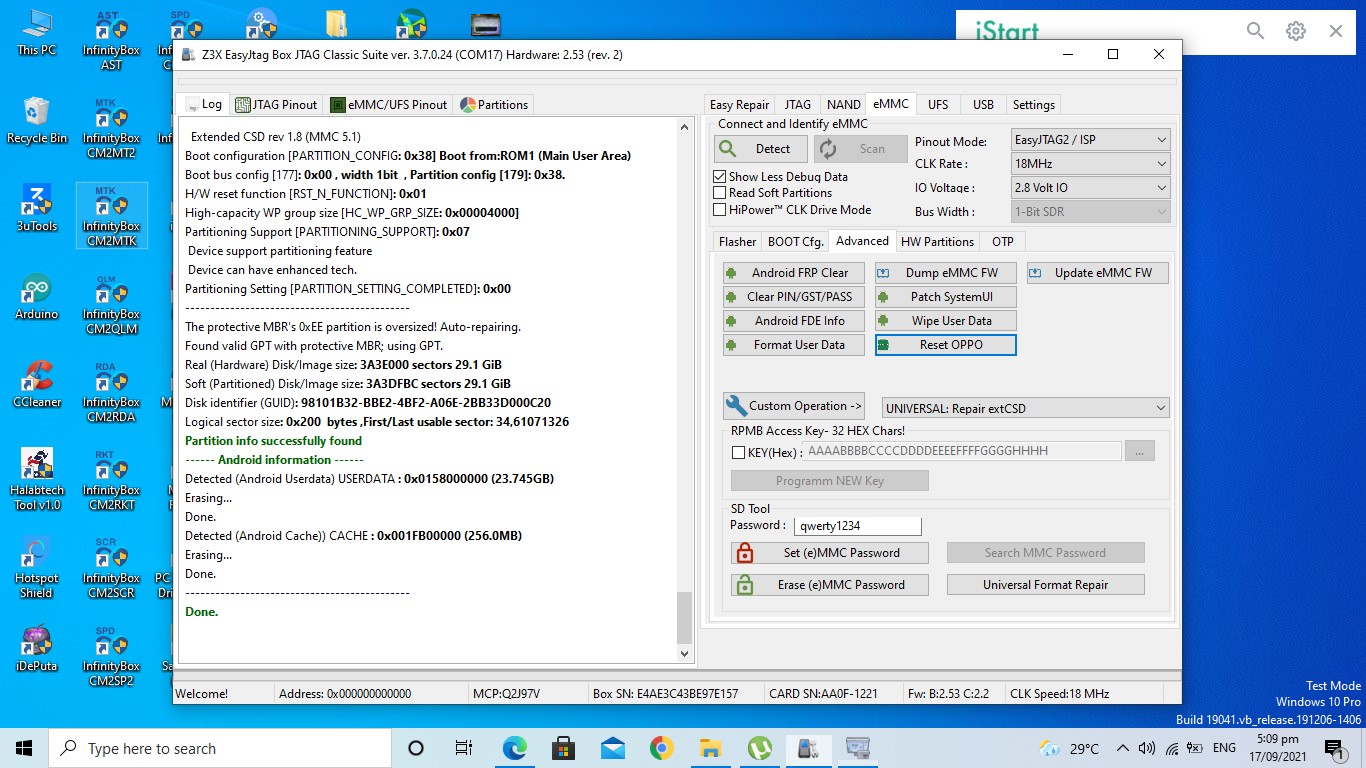Open the Recycle Bin
Image resolution: width=1366 pixels, height=768 pixels.
(37, 121)
